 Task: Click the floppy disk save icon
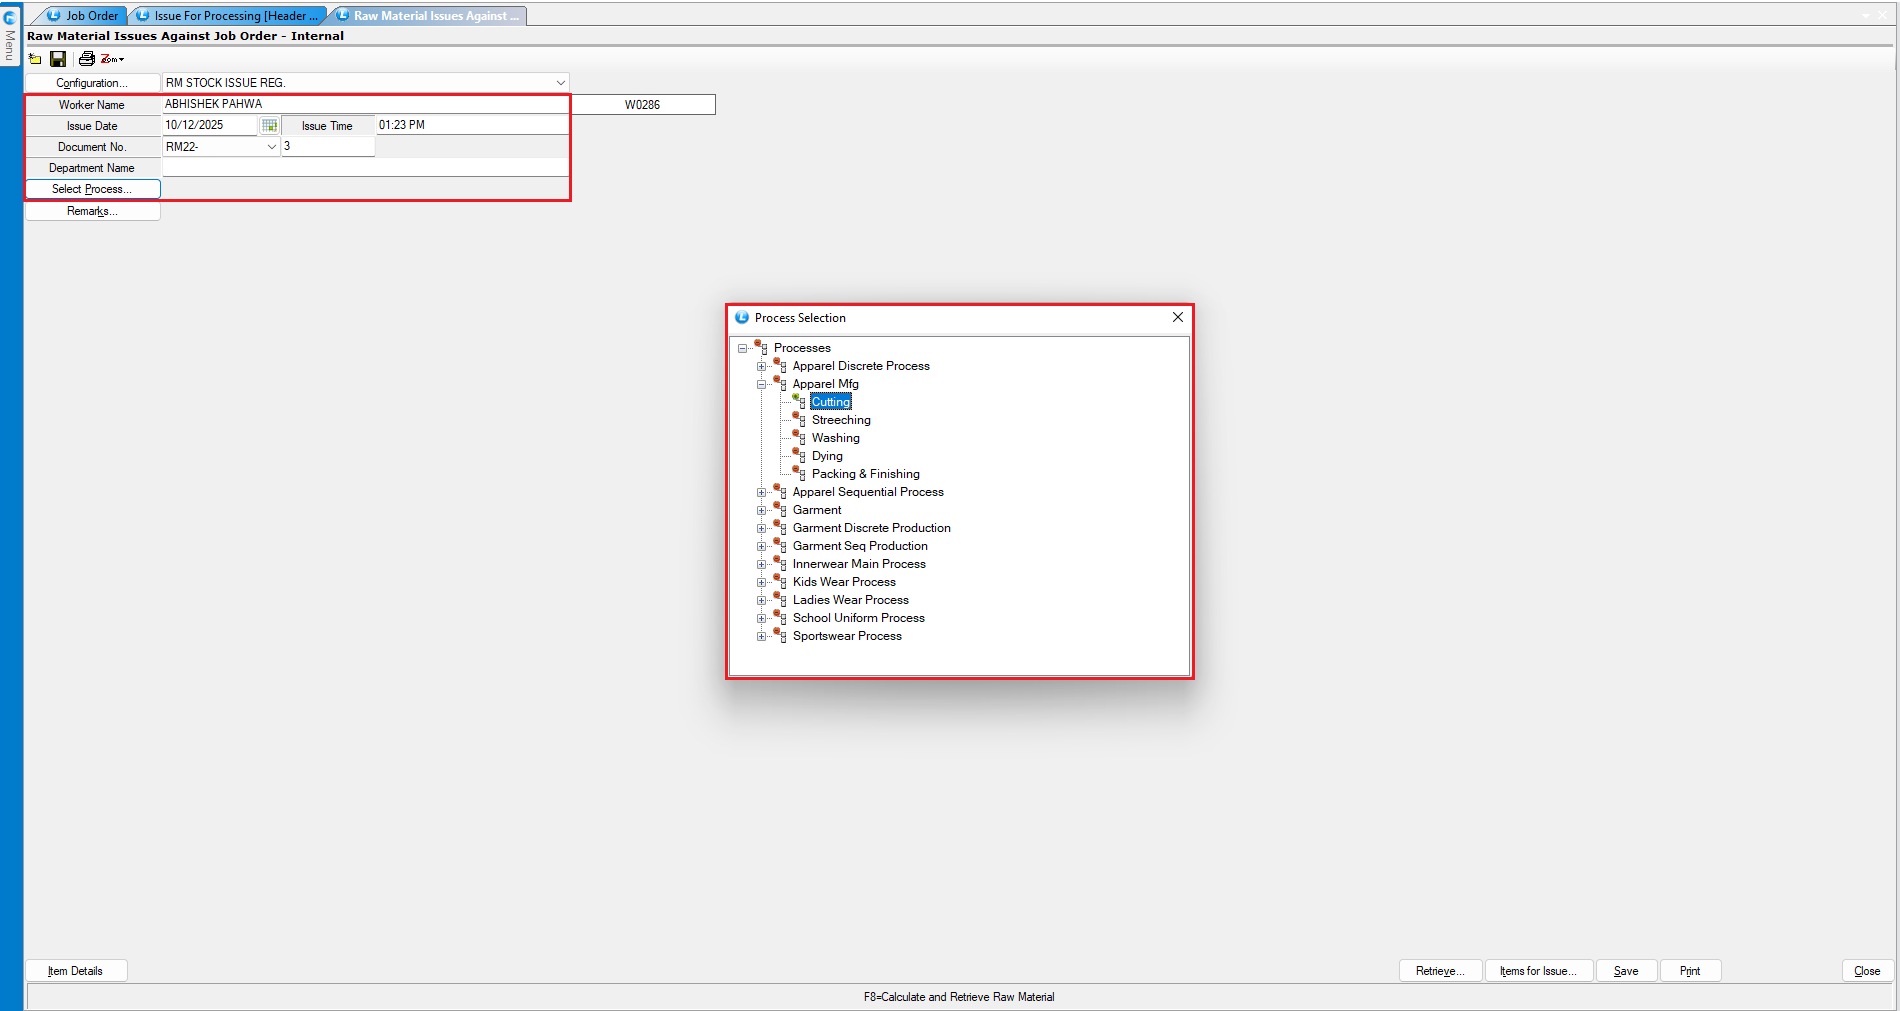tap(58, 59)
